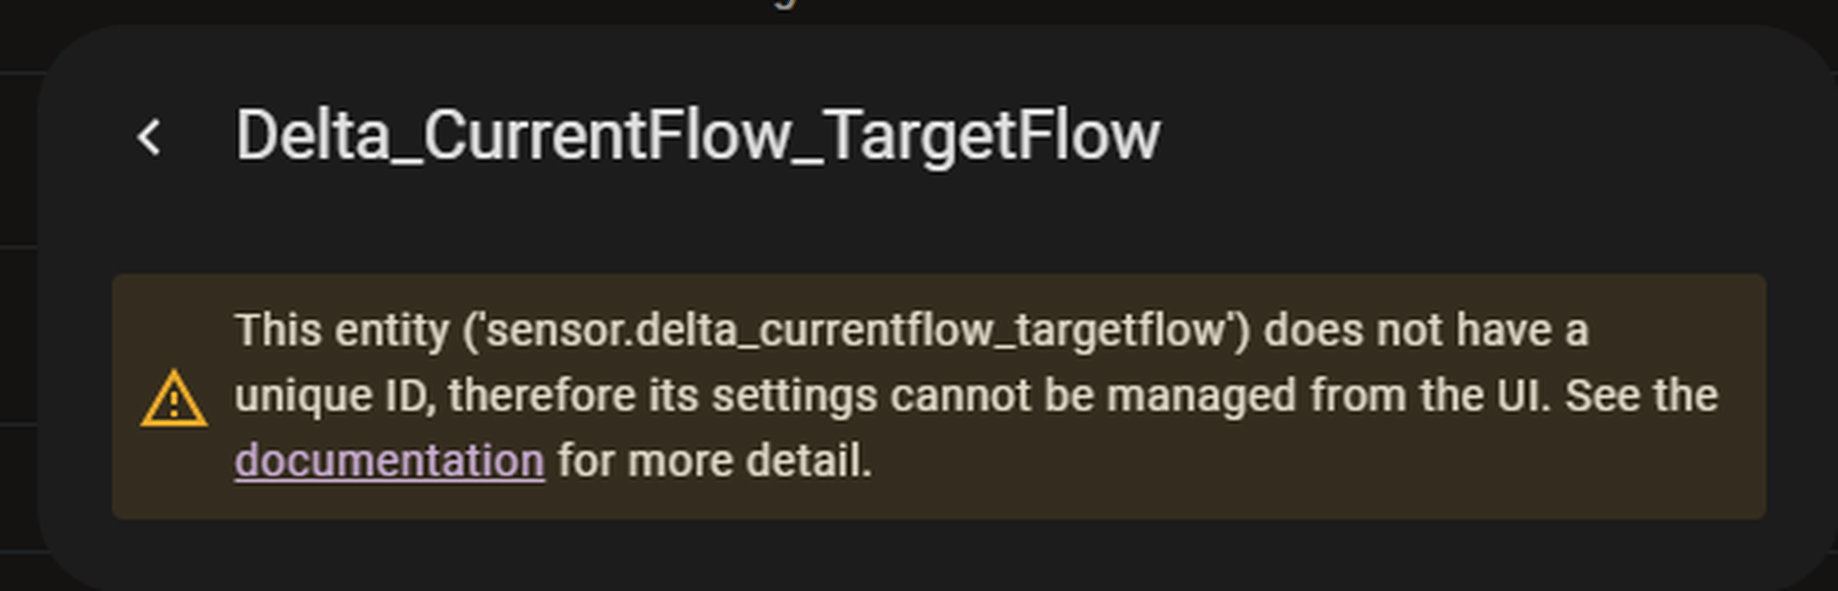Image resolution: width=1838 pixels, height=591 pixels.
Task: Click "See the" at the end of the second line
Action: click(1641, 395)
